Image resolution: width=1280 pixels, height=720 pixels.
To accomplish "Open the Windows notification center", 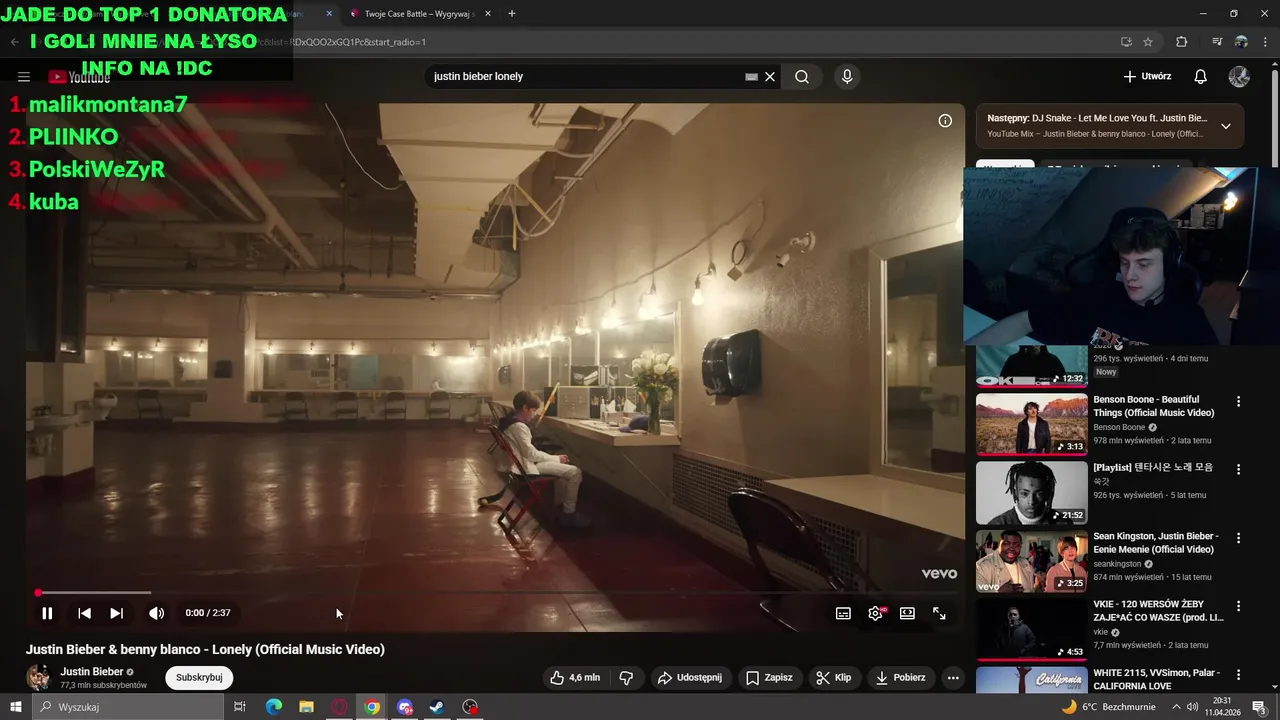I will pyautogui.click(x=1259, y=707).
